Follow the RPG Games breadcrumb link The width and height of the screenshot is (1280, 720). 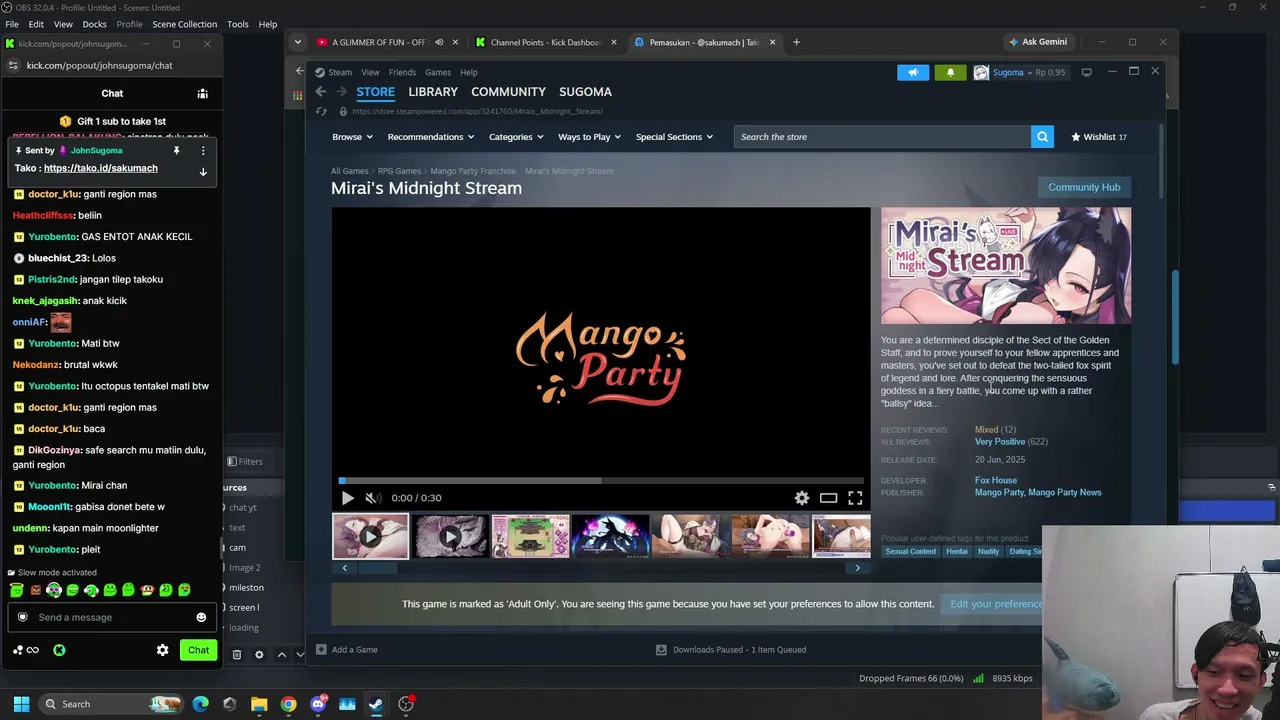pyautogui.click(x=399, y=171)
